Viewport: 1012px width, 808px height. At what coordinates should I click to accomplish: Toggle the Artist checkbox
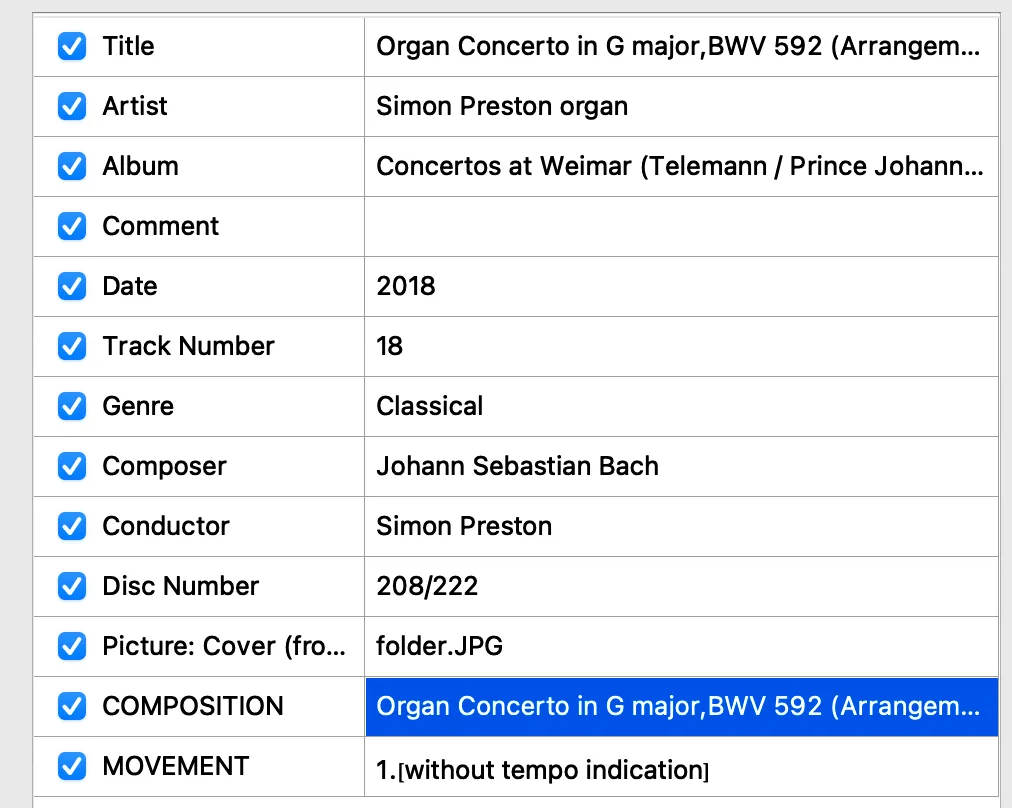72,106
